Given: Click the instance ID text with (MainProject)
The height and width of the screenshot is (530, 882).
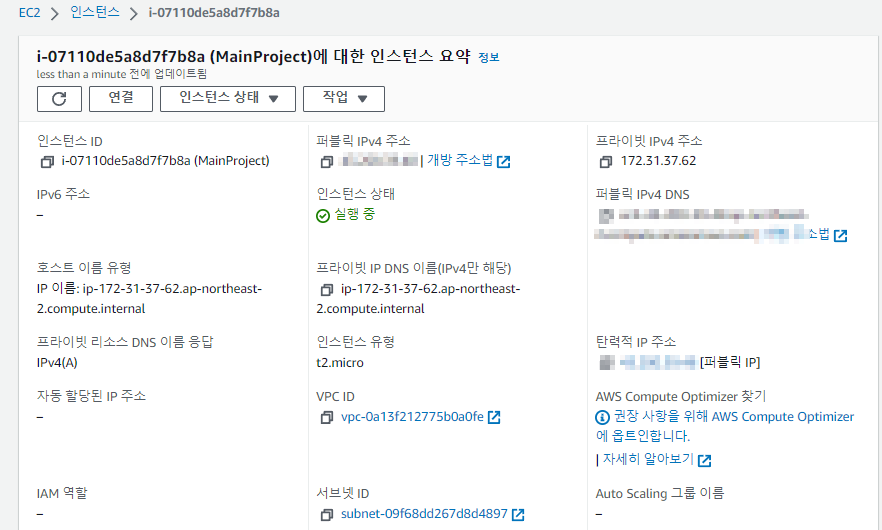Looking at the screenshot, I should 165,161.
